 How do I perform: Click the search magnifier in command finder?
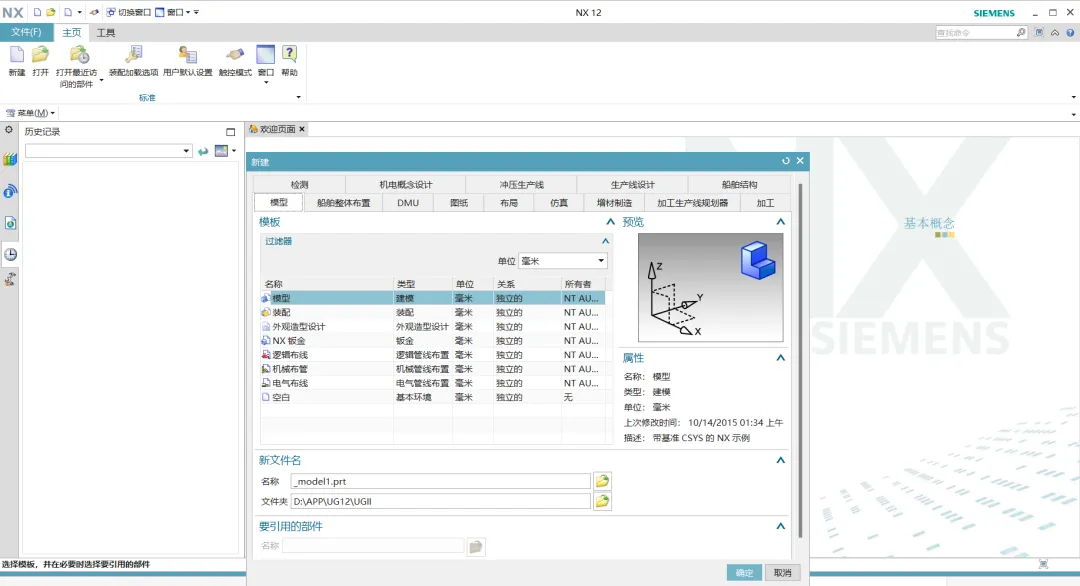[x=1021, y=32]
